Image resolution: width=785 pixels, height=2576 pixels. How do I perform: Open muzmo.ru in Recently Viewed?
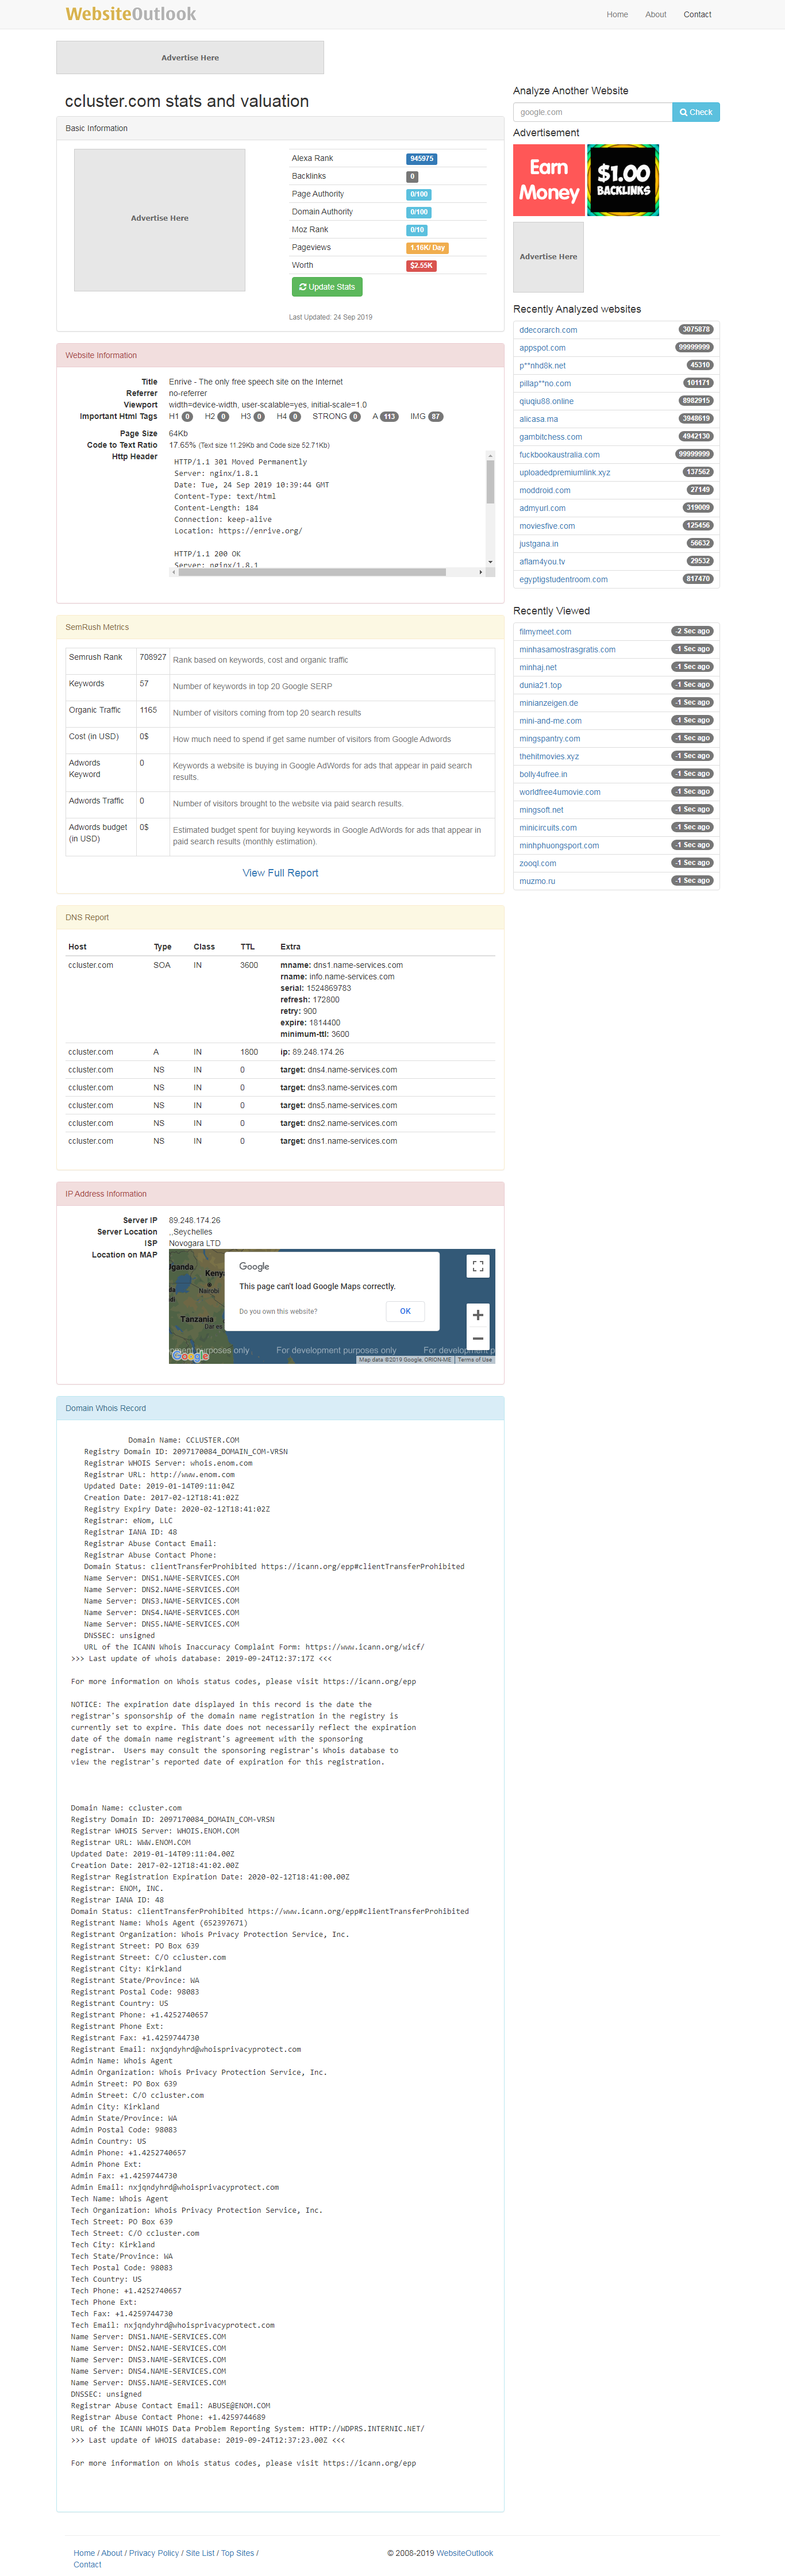tap(537, 882)
